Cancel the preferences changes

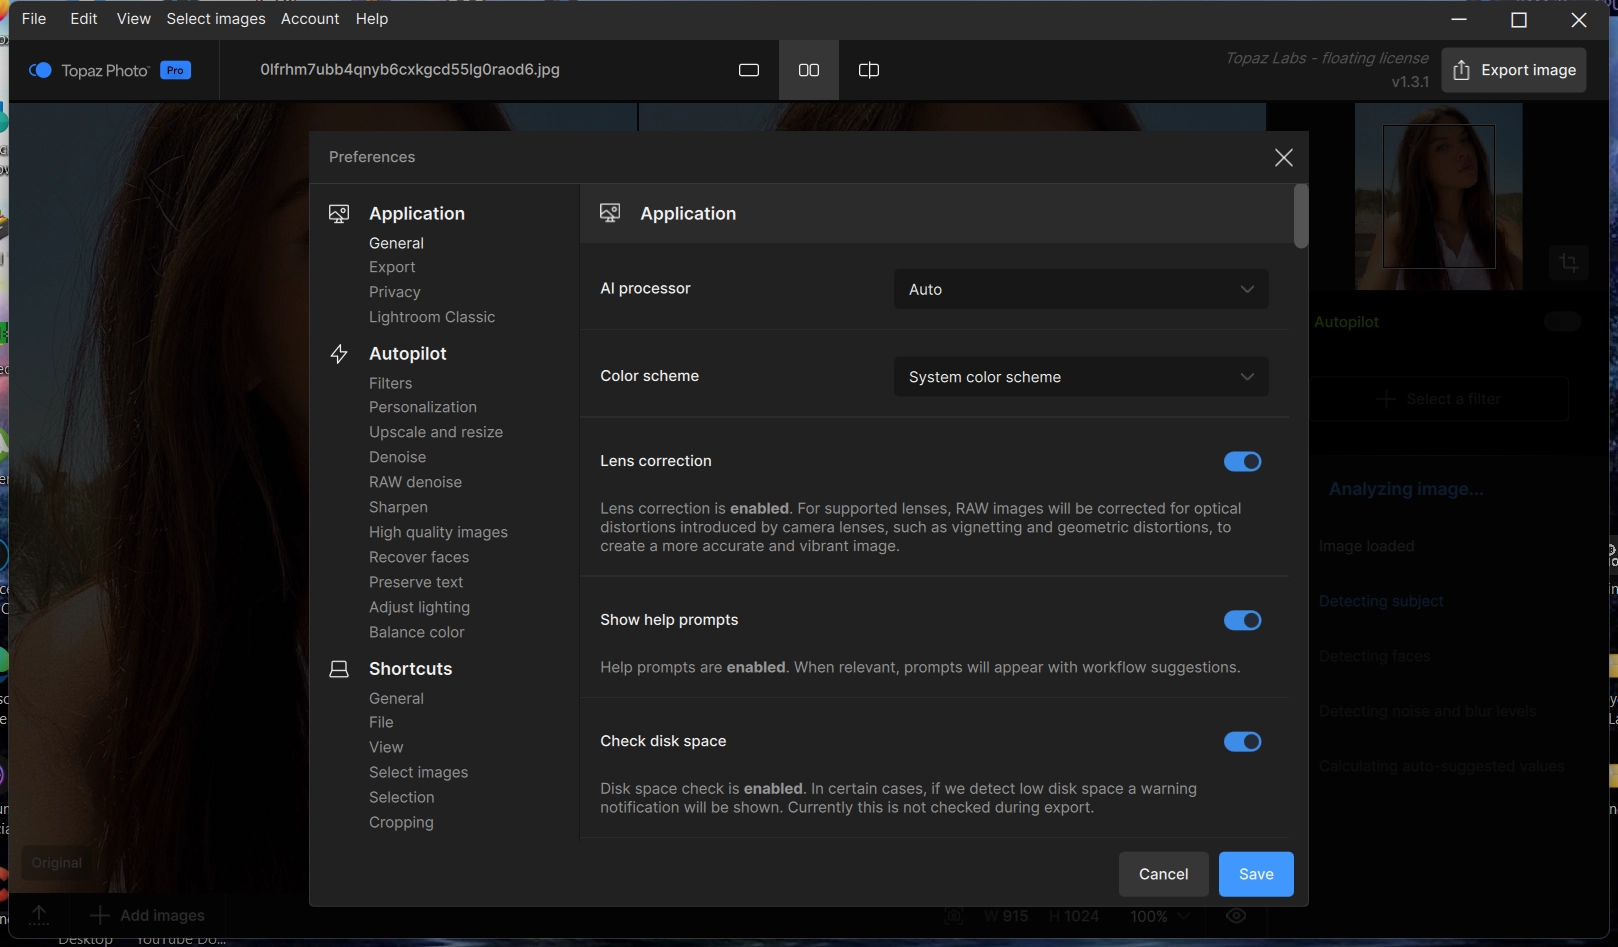[1163, 874]
